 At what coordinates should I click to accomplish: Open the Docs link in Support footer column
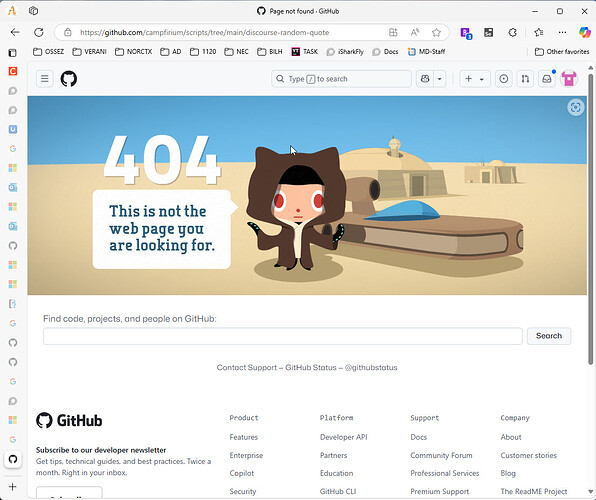[418, 437]
